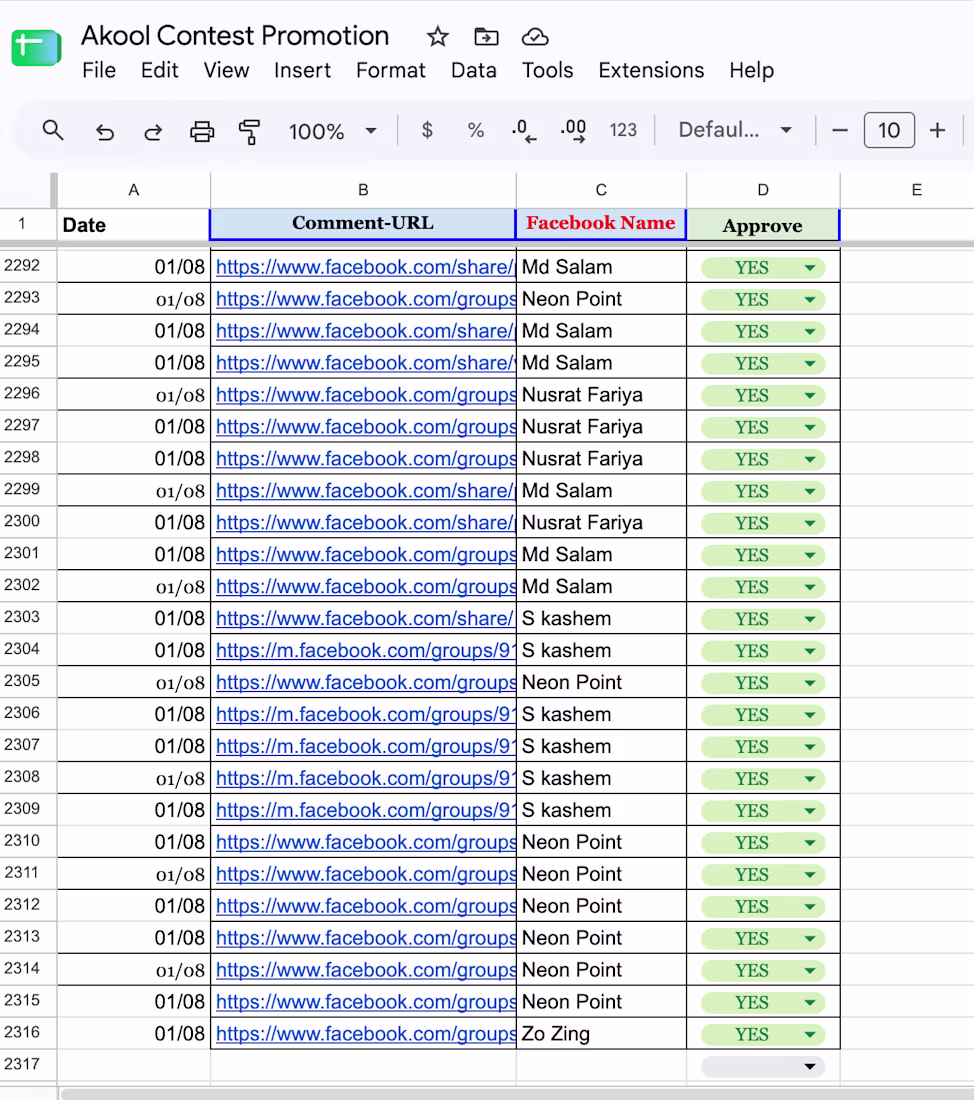Star the Akool Contest Promotion document
The width and height of the screenshot is (974, 1100).
click(x=438, y=36)
